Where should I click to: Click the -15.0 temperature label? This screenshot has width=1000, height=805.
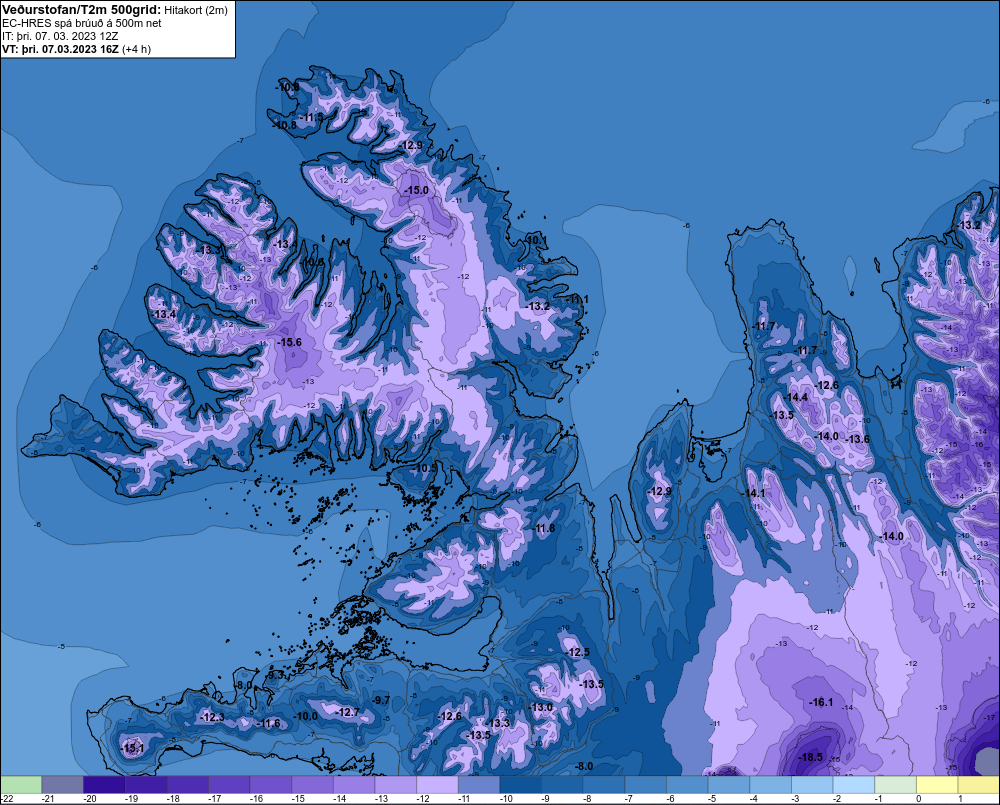coord(416,190)
